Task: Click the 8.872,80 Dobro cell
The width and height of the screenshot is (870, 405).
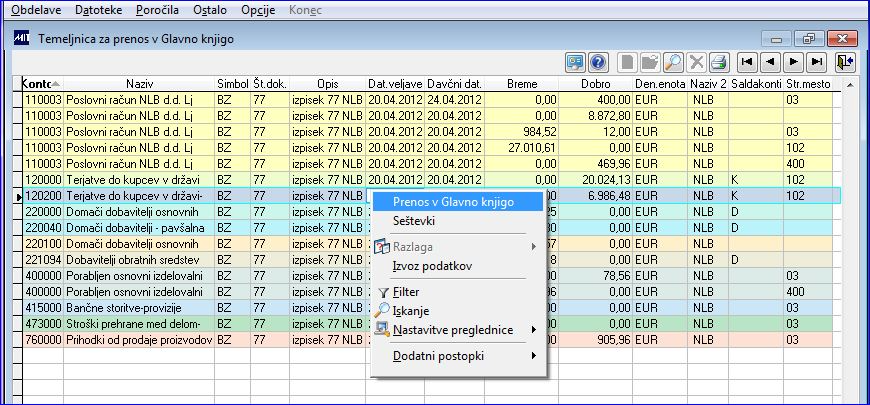Action: 596,116
